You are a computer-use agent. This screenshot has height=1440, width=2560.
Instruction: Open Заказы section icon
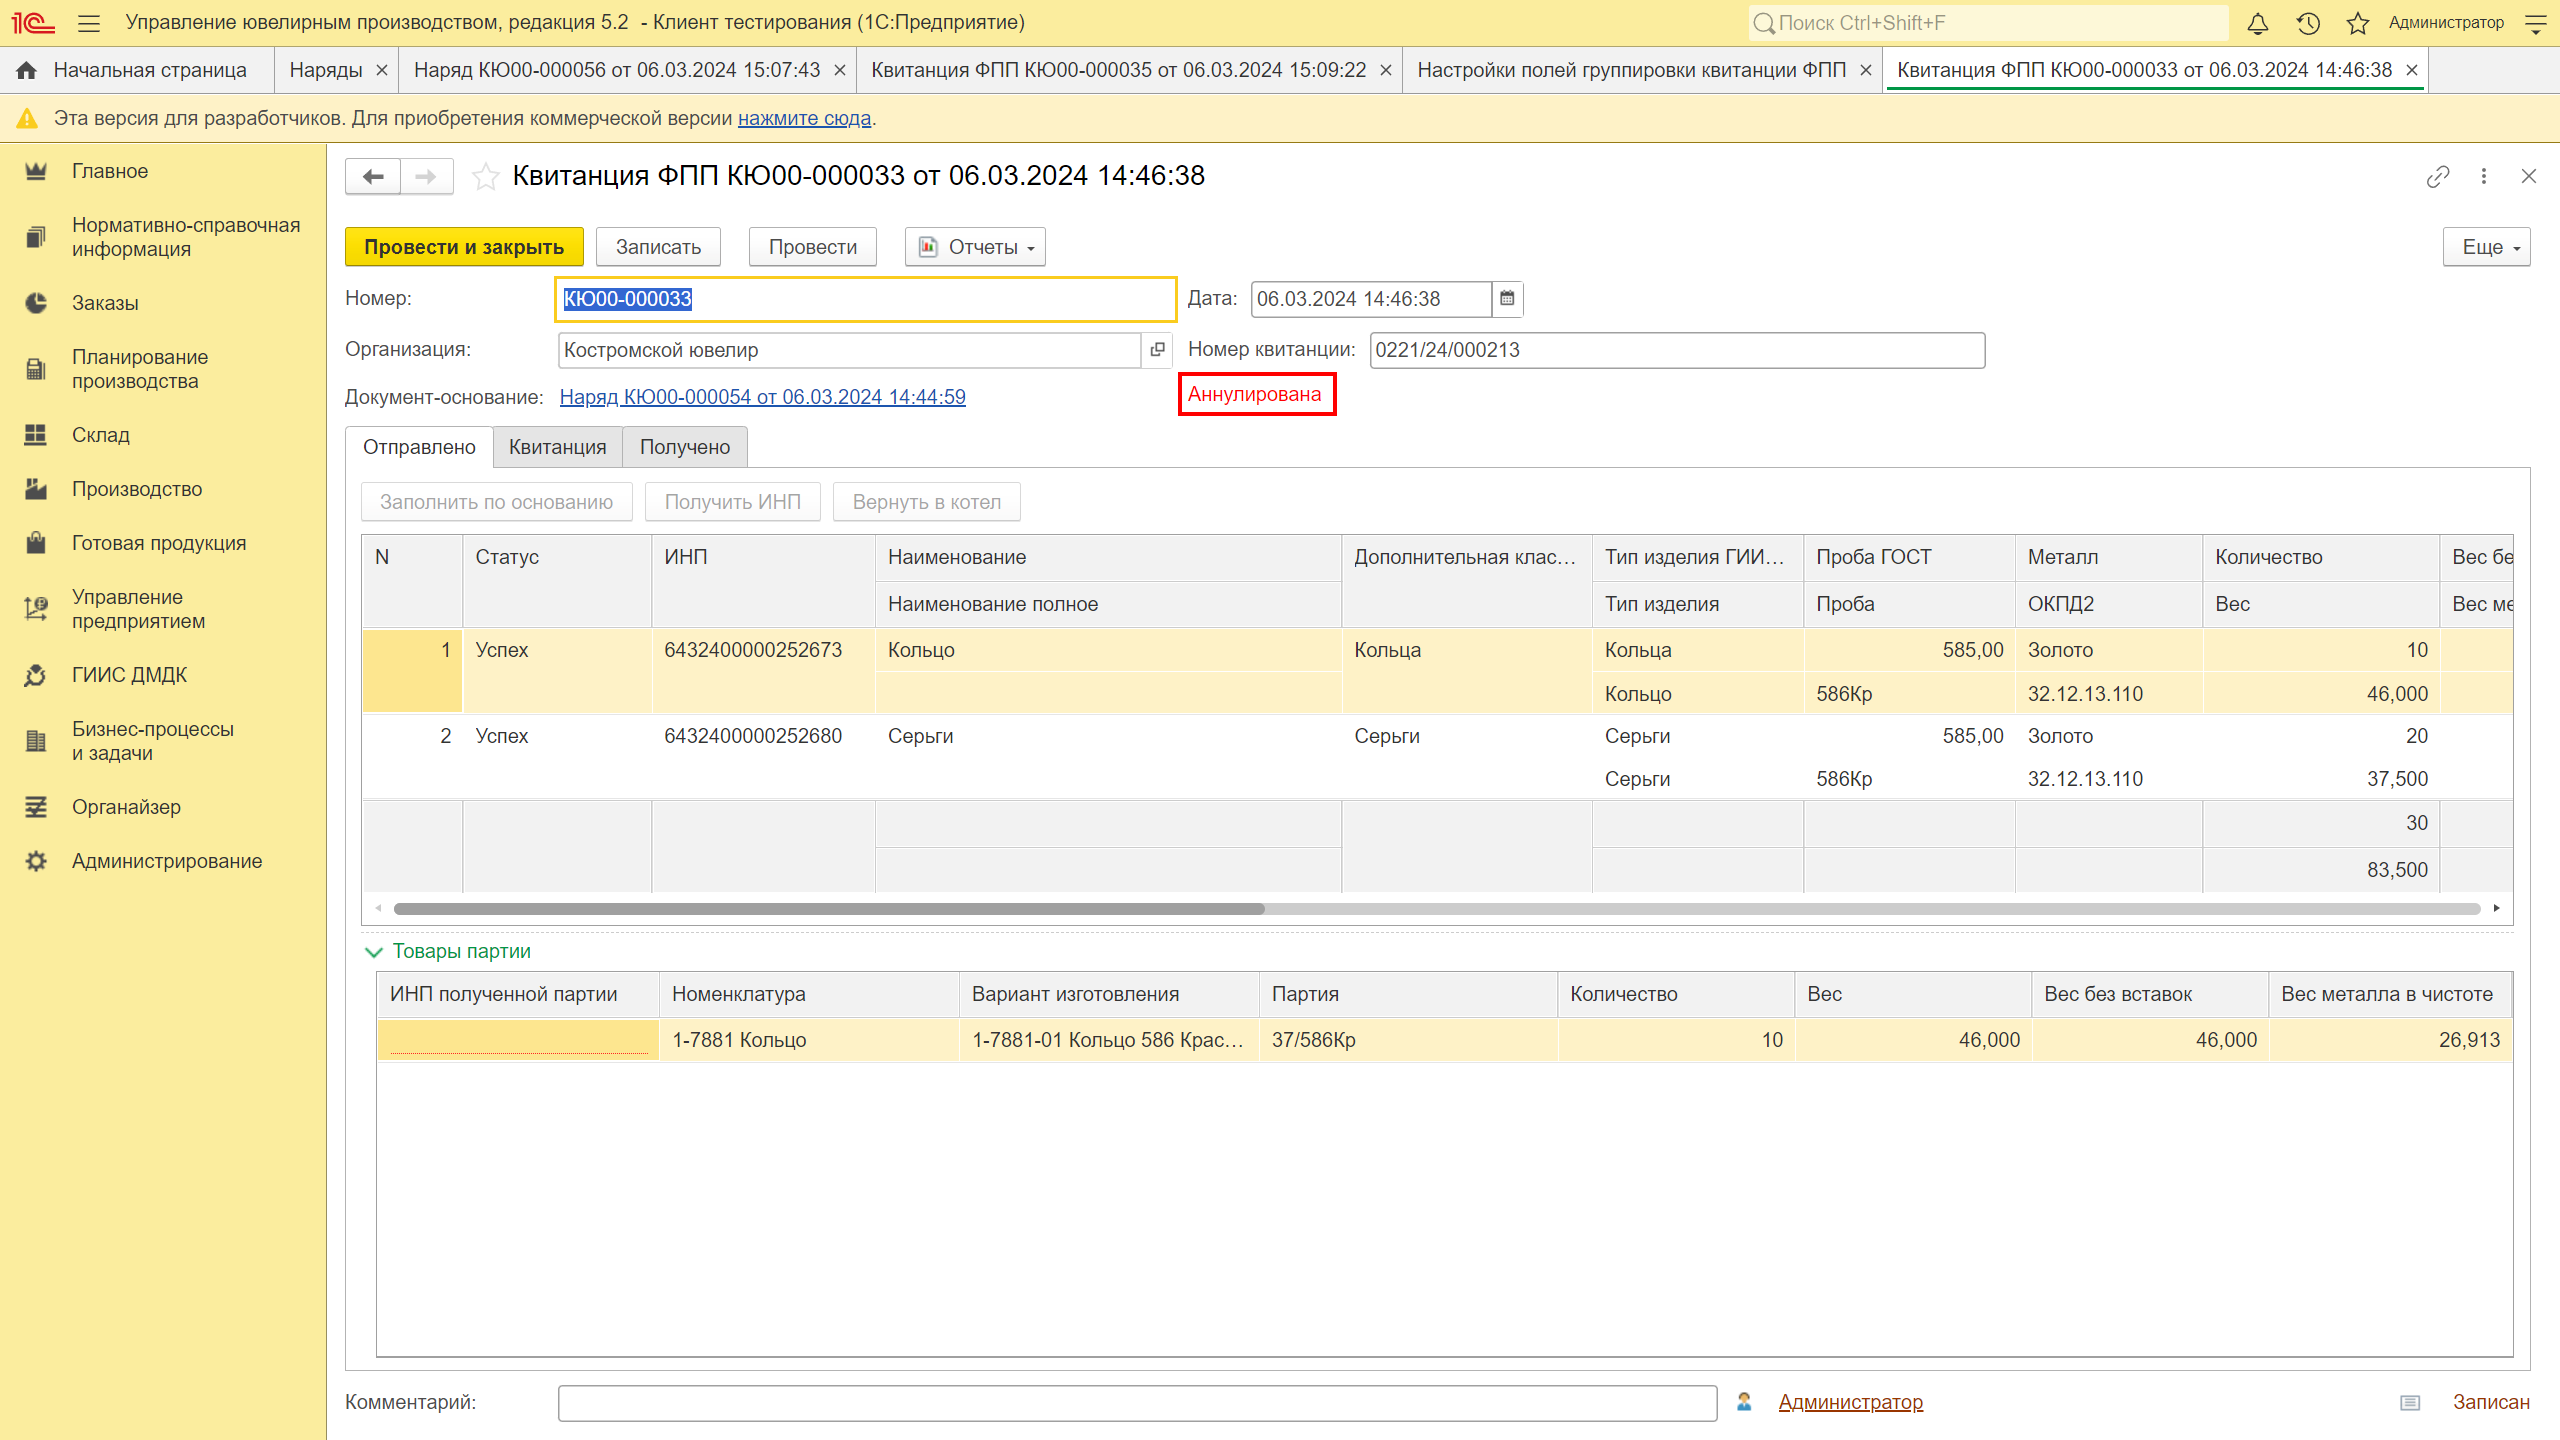coord(36,303)
